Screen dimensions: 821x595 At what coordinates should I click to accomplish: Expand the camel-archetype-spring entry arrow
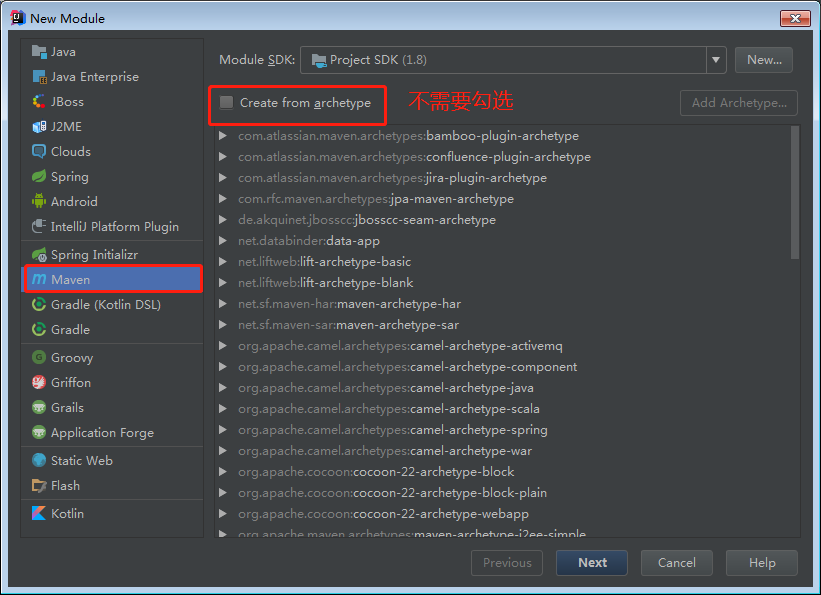coord(224,430)
